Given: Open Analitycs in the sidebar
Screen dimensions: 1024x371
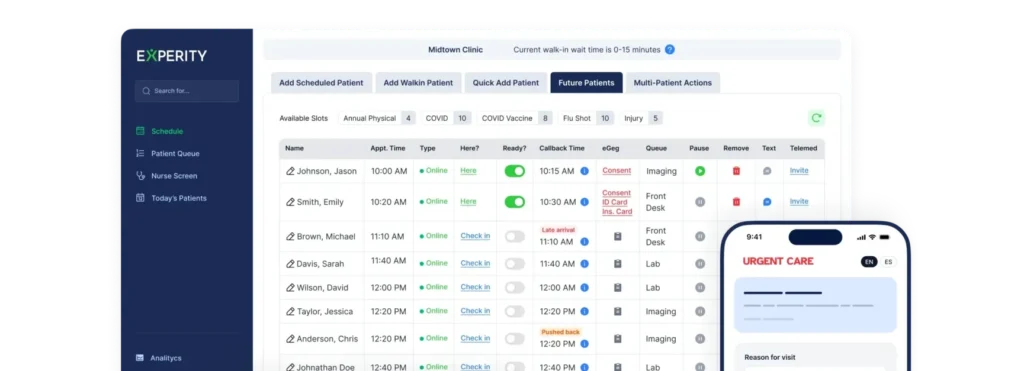Looking at the screenshot, I should coord(158,358).
